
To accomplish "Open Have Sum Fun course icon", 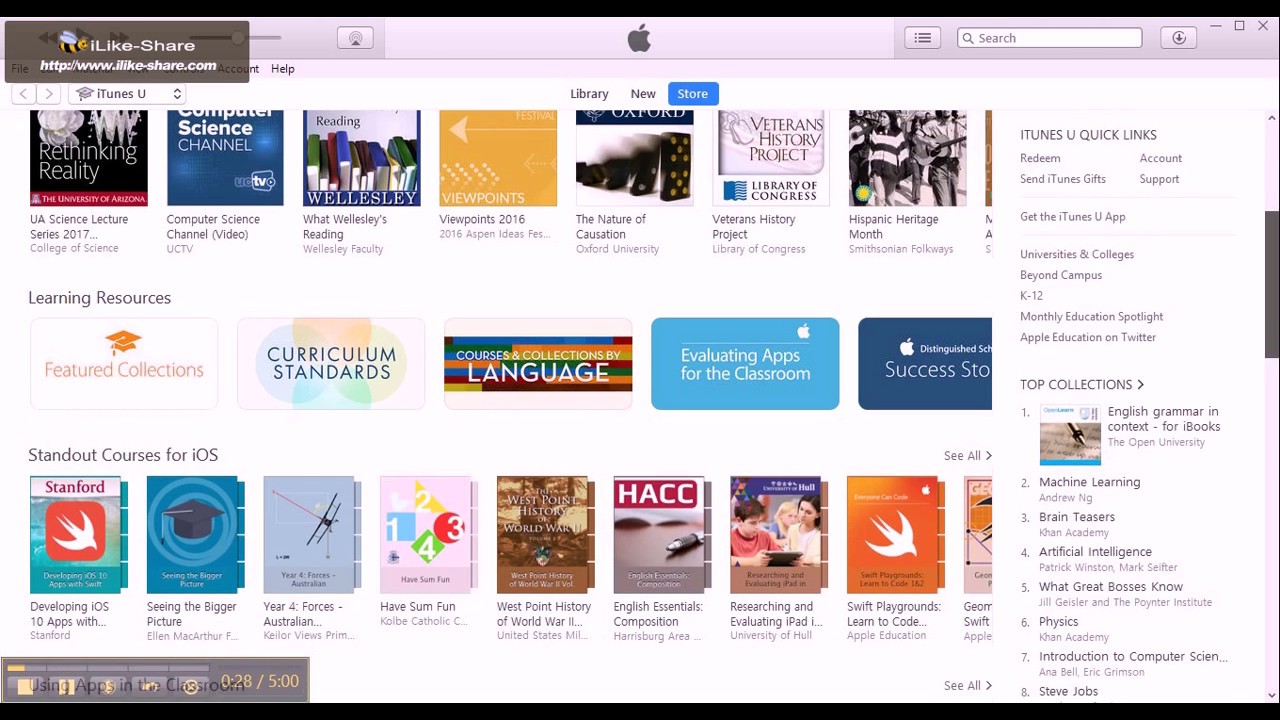I will 429,535.
